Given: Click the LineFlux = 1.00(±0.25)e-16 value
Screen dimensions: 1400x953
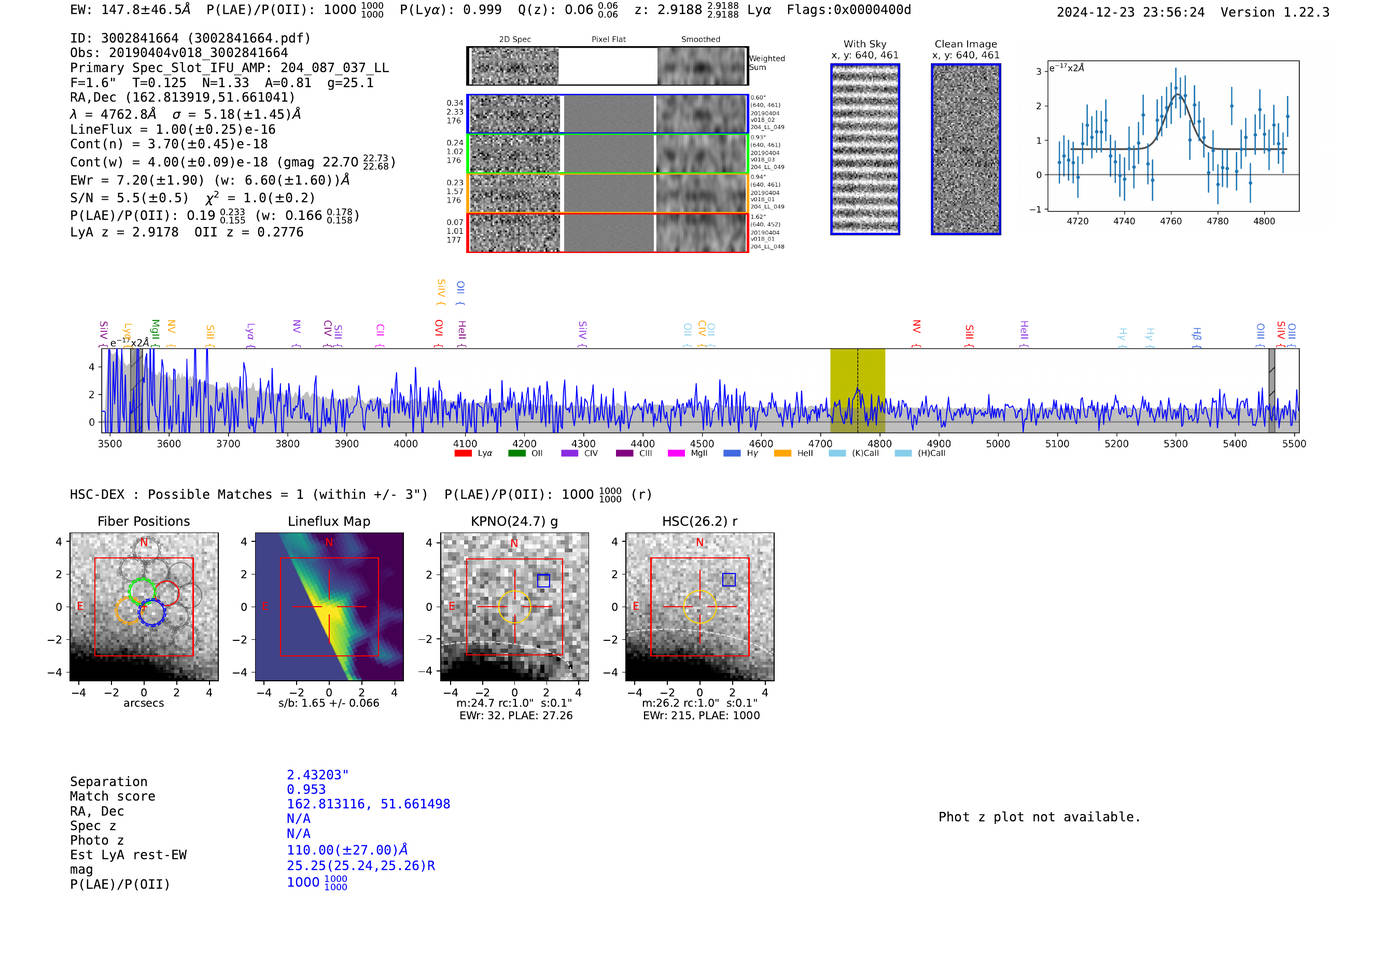Looking at the screenshot, I should 173,129.
